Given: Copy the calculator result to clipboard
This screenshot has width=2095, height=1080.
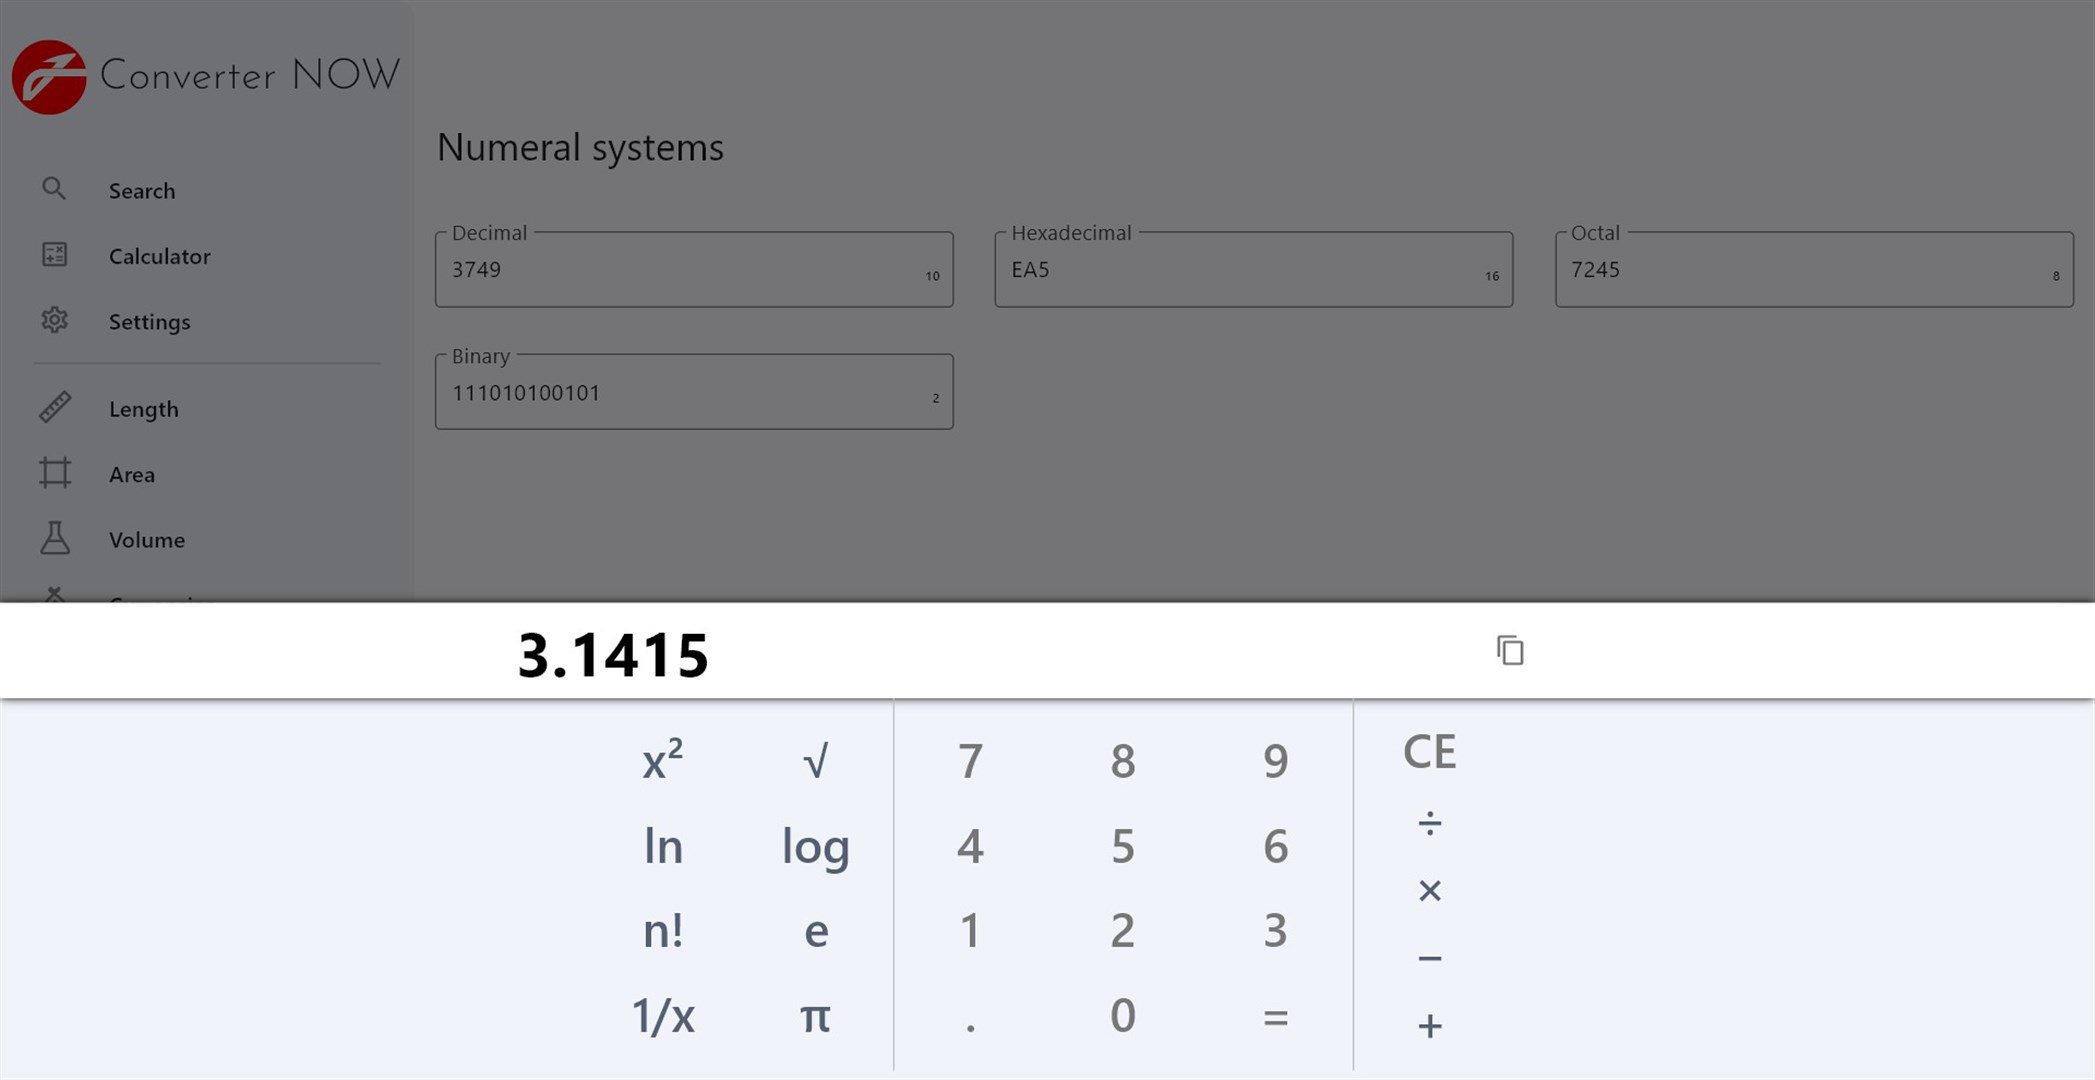Looking at the screenshot, I should click(1509, 651).
